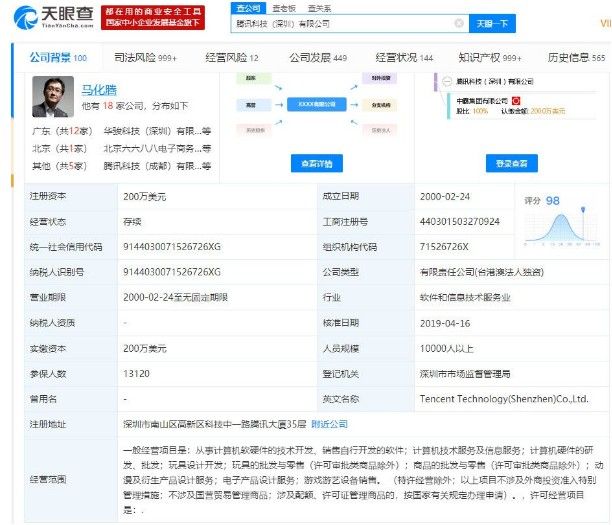
Task: Click the 附近公司 link
Action: pos(329,424)
